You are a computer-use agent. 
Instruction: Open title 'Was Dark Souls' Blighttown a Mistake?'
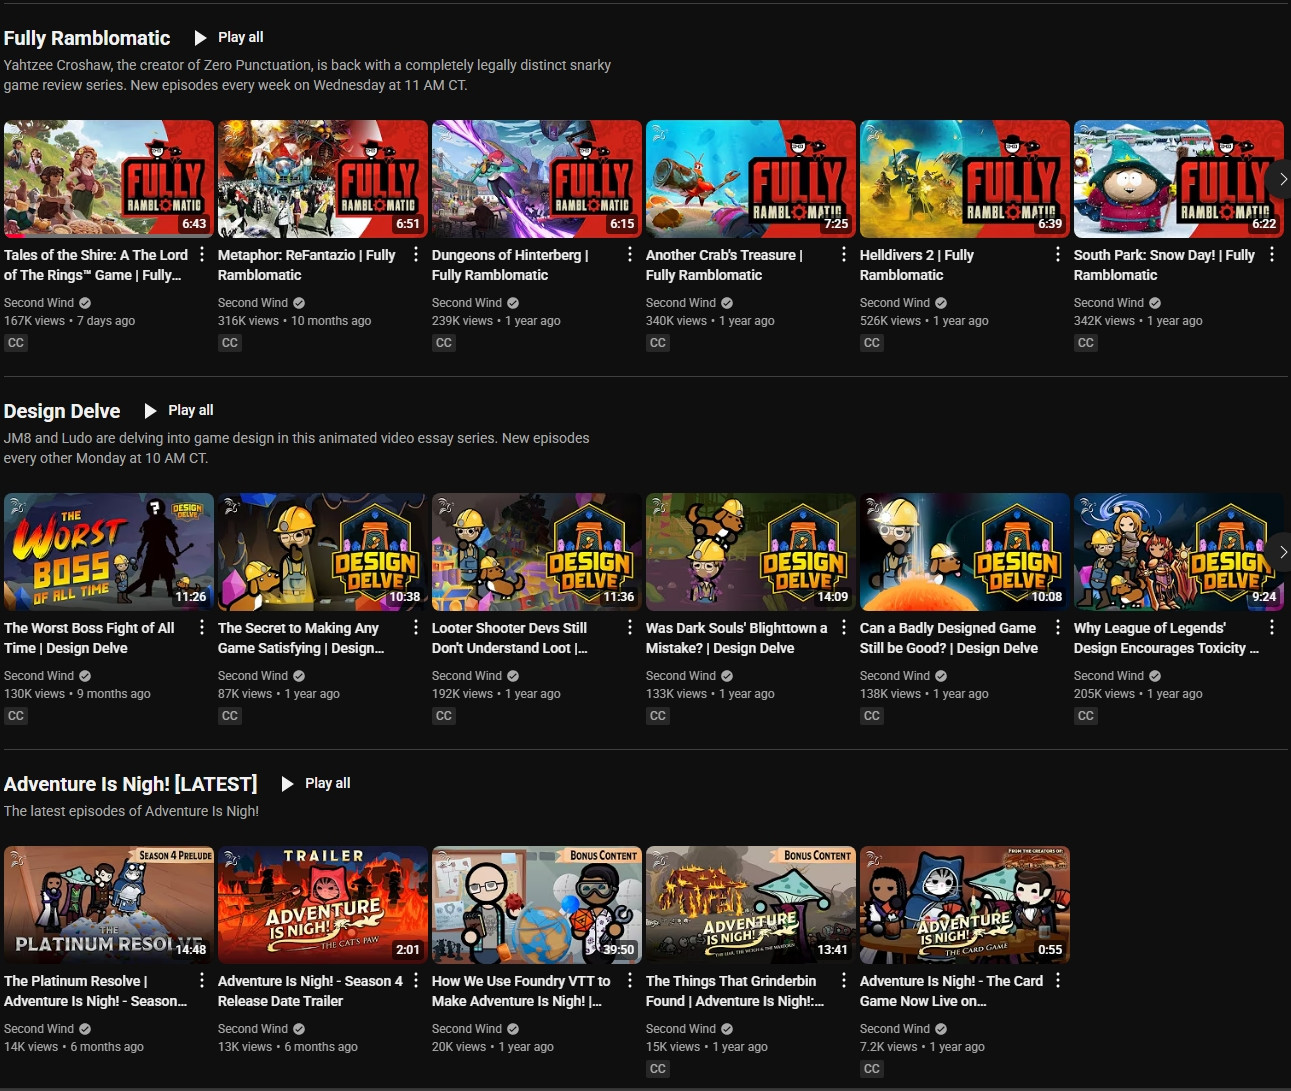pos(737,638)
